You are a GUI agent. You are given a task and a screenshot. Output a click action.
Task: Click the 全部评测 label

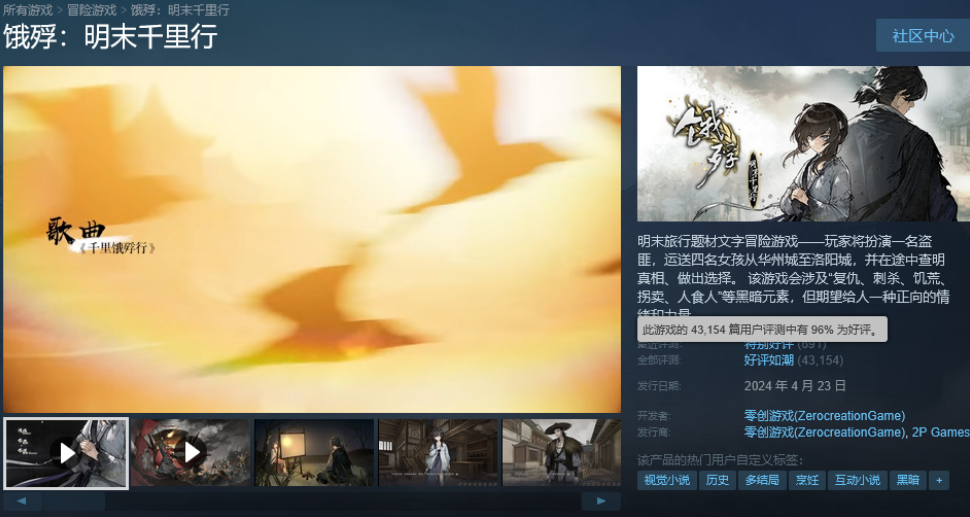click(x=659, y=360)
